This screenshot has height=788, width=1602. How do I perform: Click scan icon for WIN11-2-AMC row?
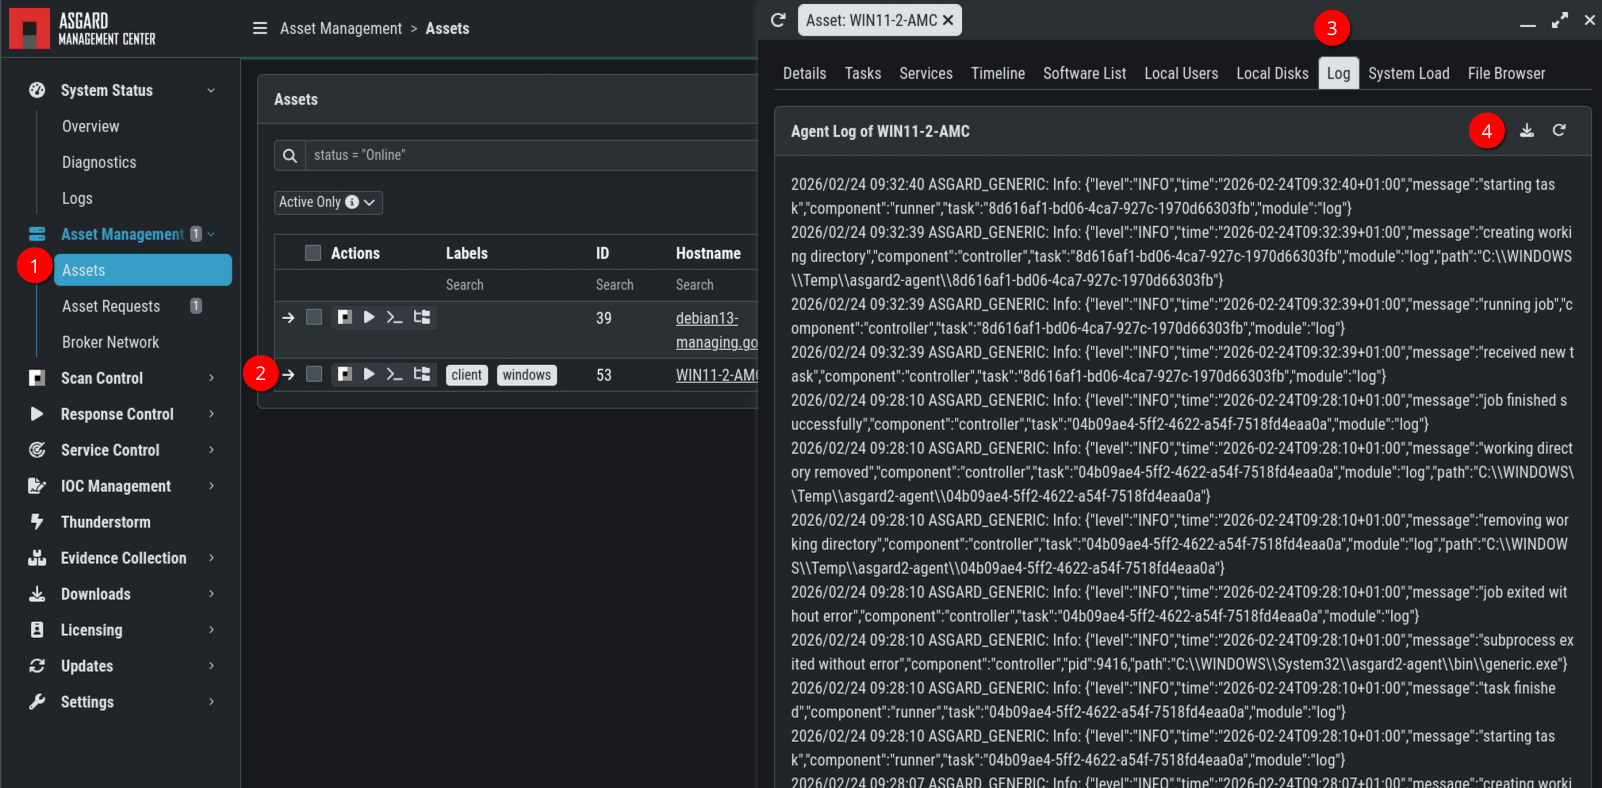344,374
